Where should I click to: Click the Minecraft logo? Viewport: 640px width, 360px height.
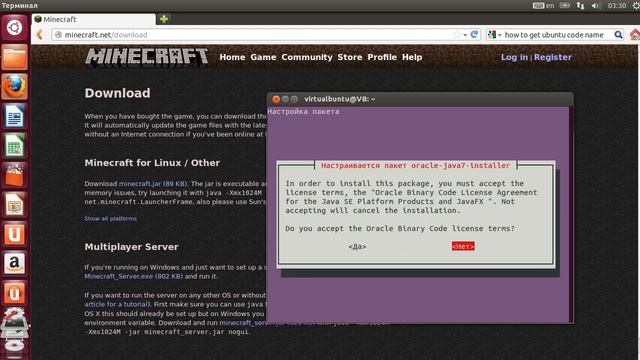(147, 57)
